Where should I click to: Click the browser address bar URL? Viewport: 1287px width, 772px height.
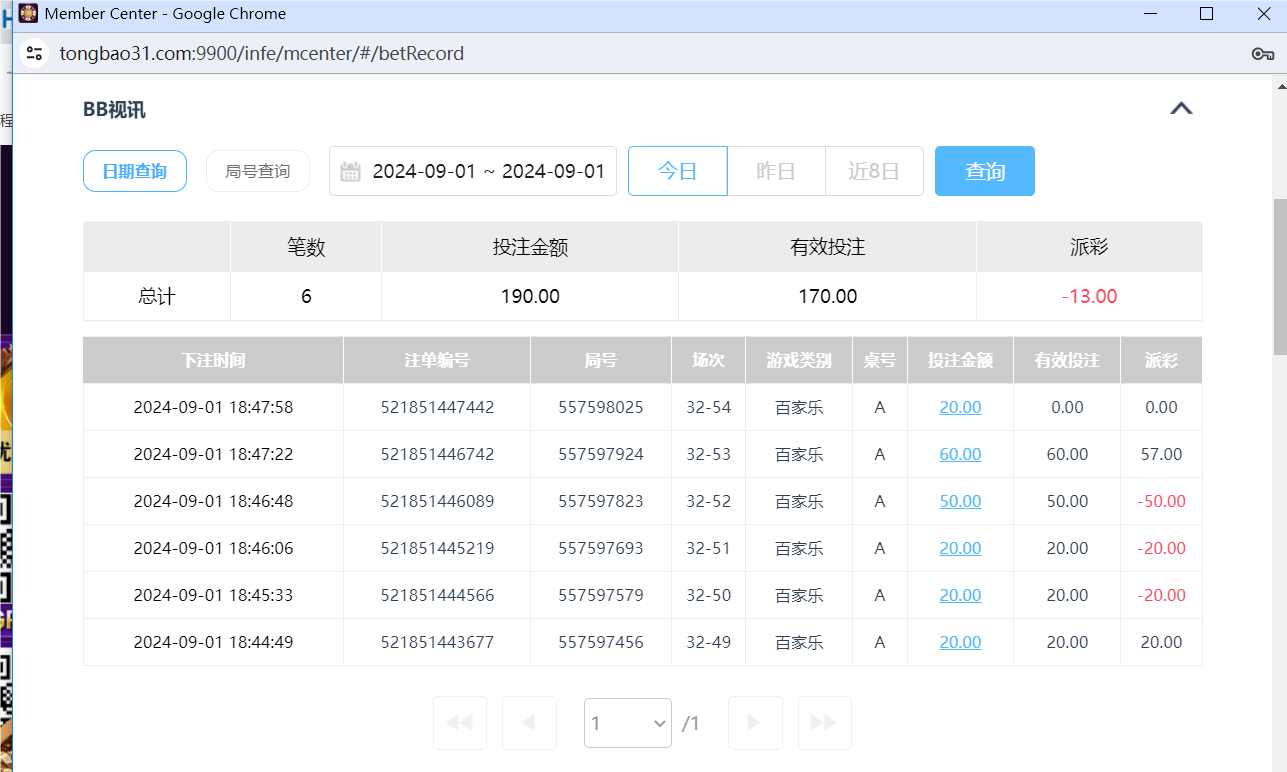(x=260, y=53)
